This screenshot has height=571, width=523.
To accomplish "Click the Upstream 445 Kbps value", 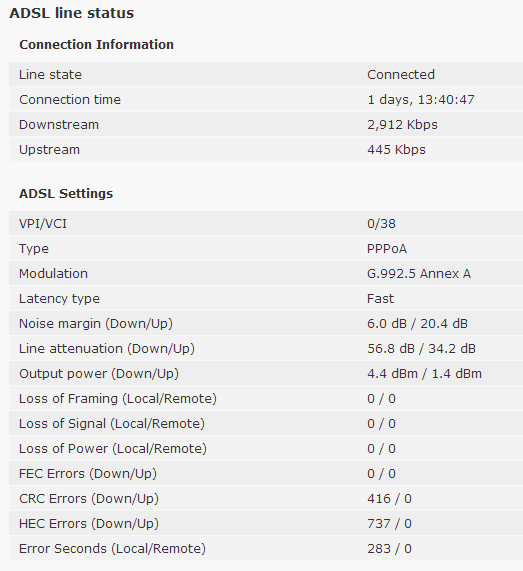I will click(396, 150).
